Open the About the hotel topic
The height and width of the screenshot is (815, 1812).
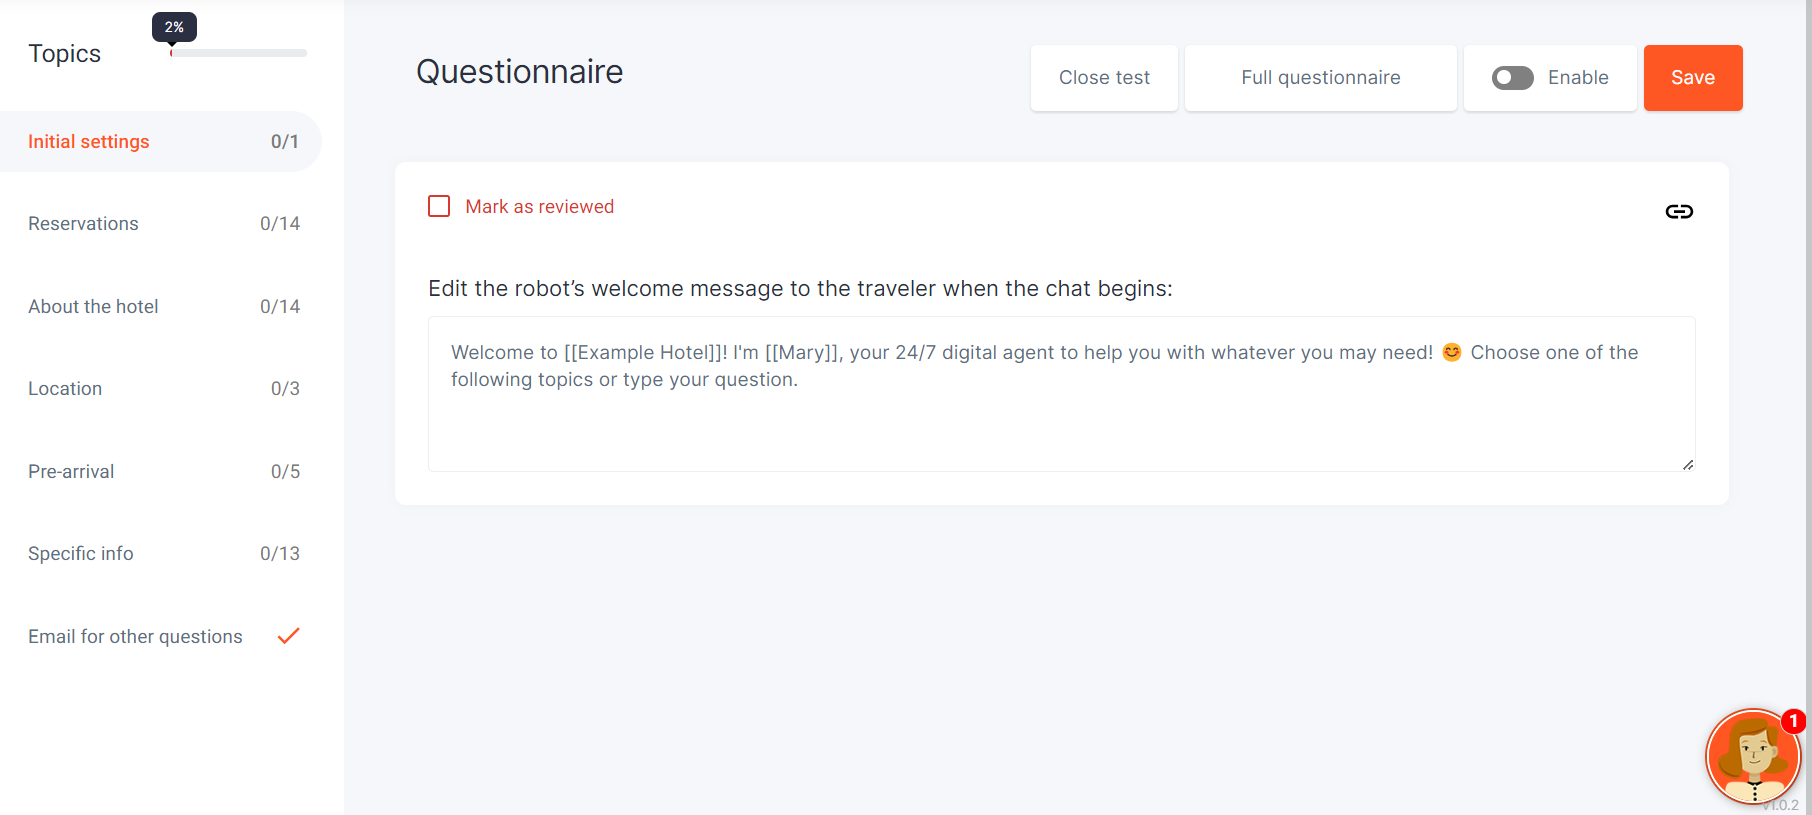point(161,306)
